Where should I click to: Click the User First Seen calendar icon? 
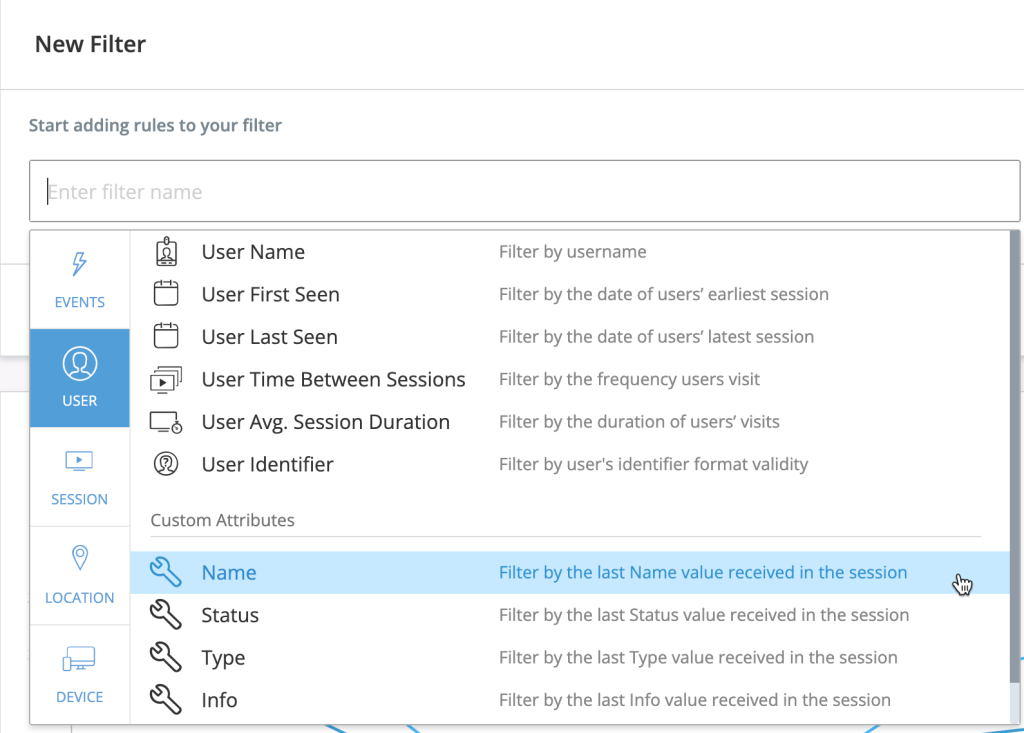[x=166, y=294]
